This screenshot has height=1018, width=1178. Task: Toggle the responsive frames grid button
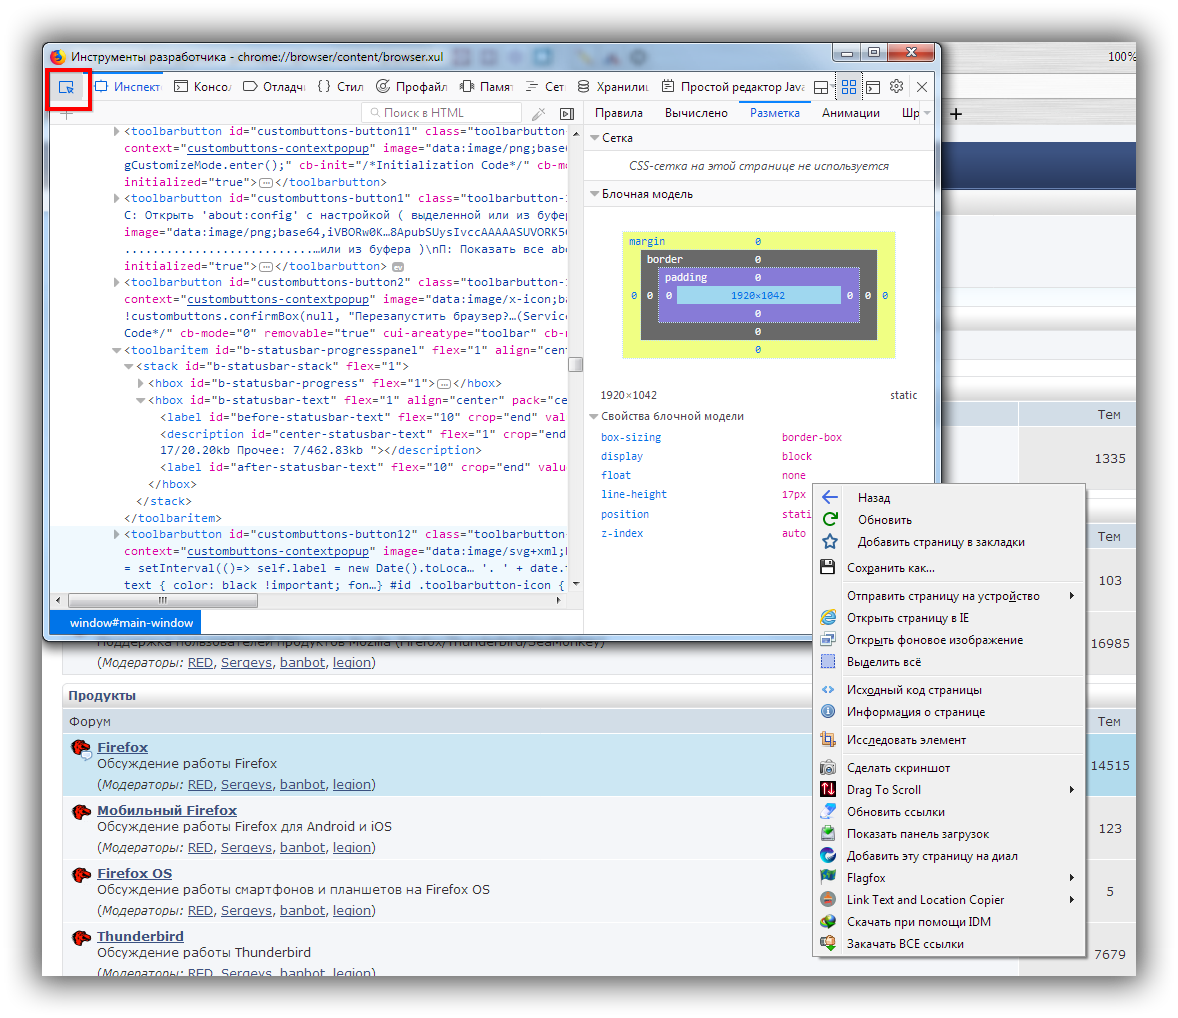(848, 87)
